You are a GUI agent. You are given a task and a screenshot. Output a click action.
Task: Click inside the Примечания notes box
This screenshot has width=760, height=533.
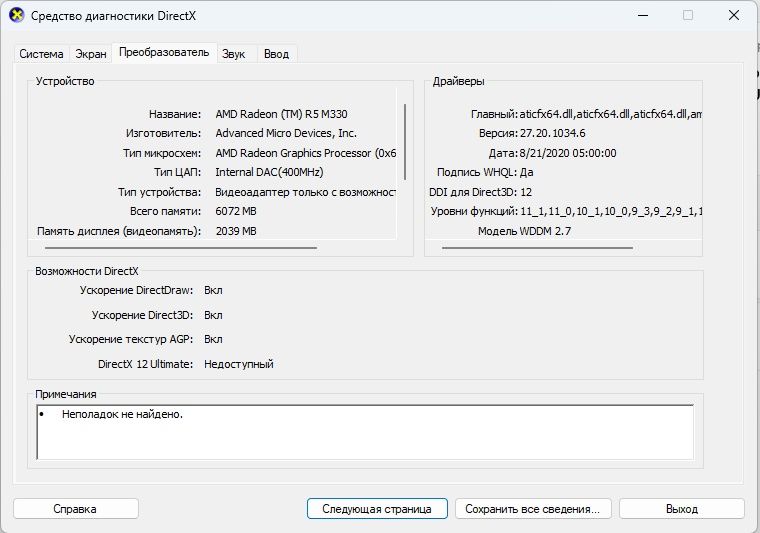pos(365,432)
